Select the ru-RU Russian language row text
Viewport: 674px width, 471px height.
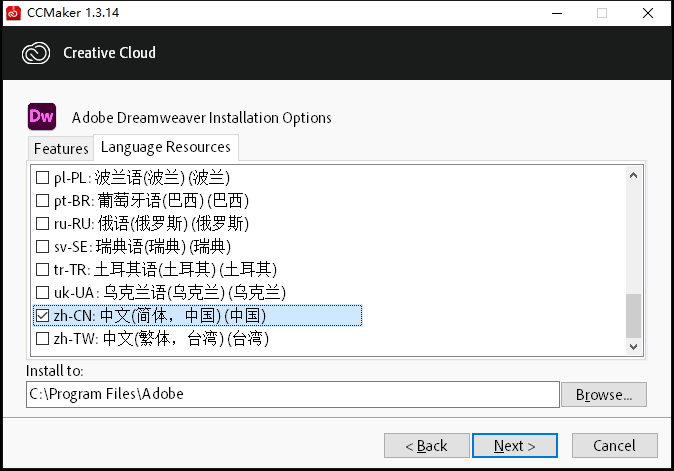tap(151, 223)
